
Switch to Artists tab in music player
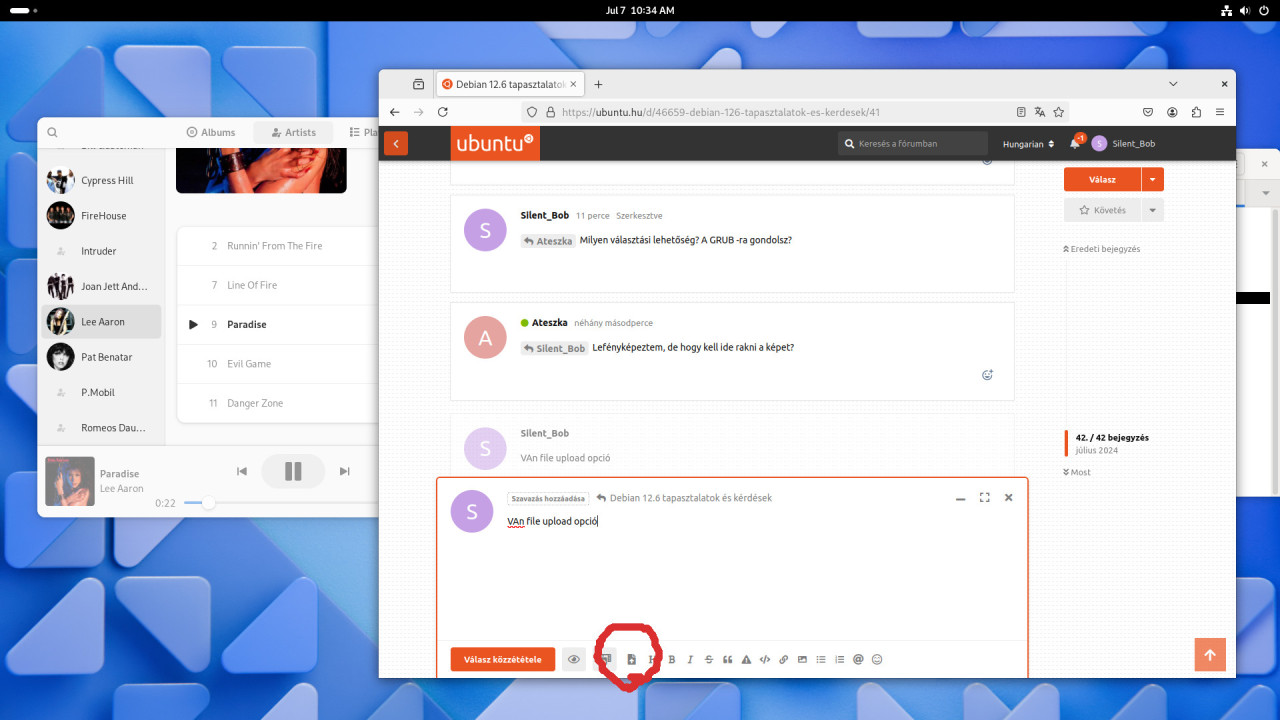pos(294,132)
